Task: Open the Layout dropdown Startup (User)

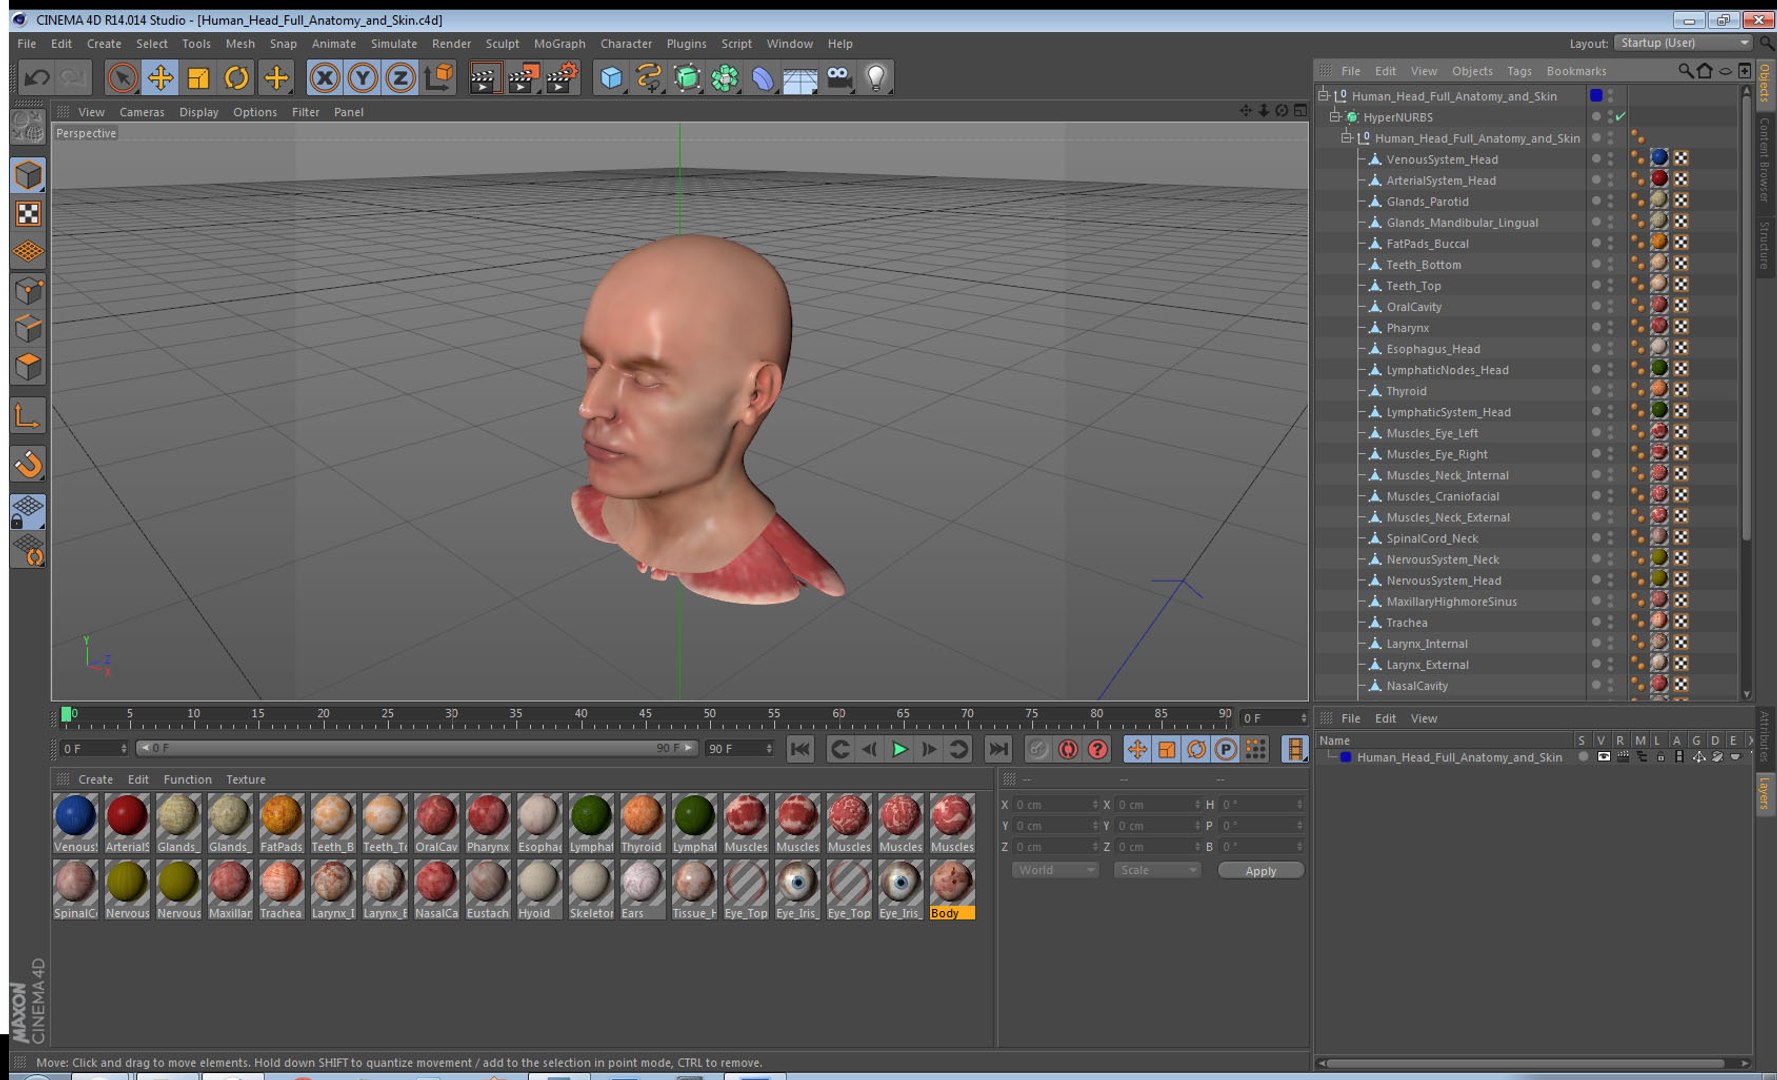Action: click(1683, 43)
